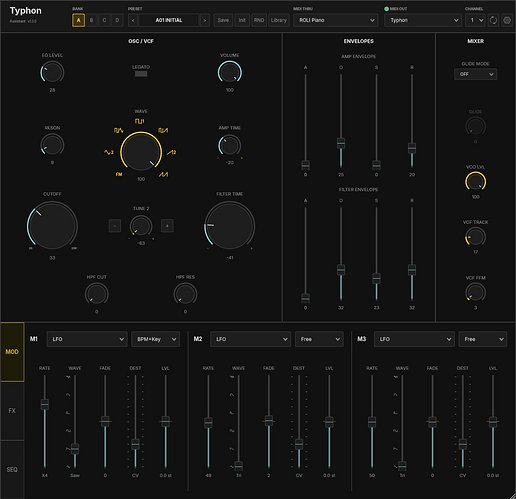516x499 pixels.
Task: Click the A01 INITIAL preset name field
Action: click(169, 20)
